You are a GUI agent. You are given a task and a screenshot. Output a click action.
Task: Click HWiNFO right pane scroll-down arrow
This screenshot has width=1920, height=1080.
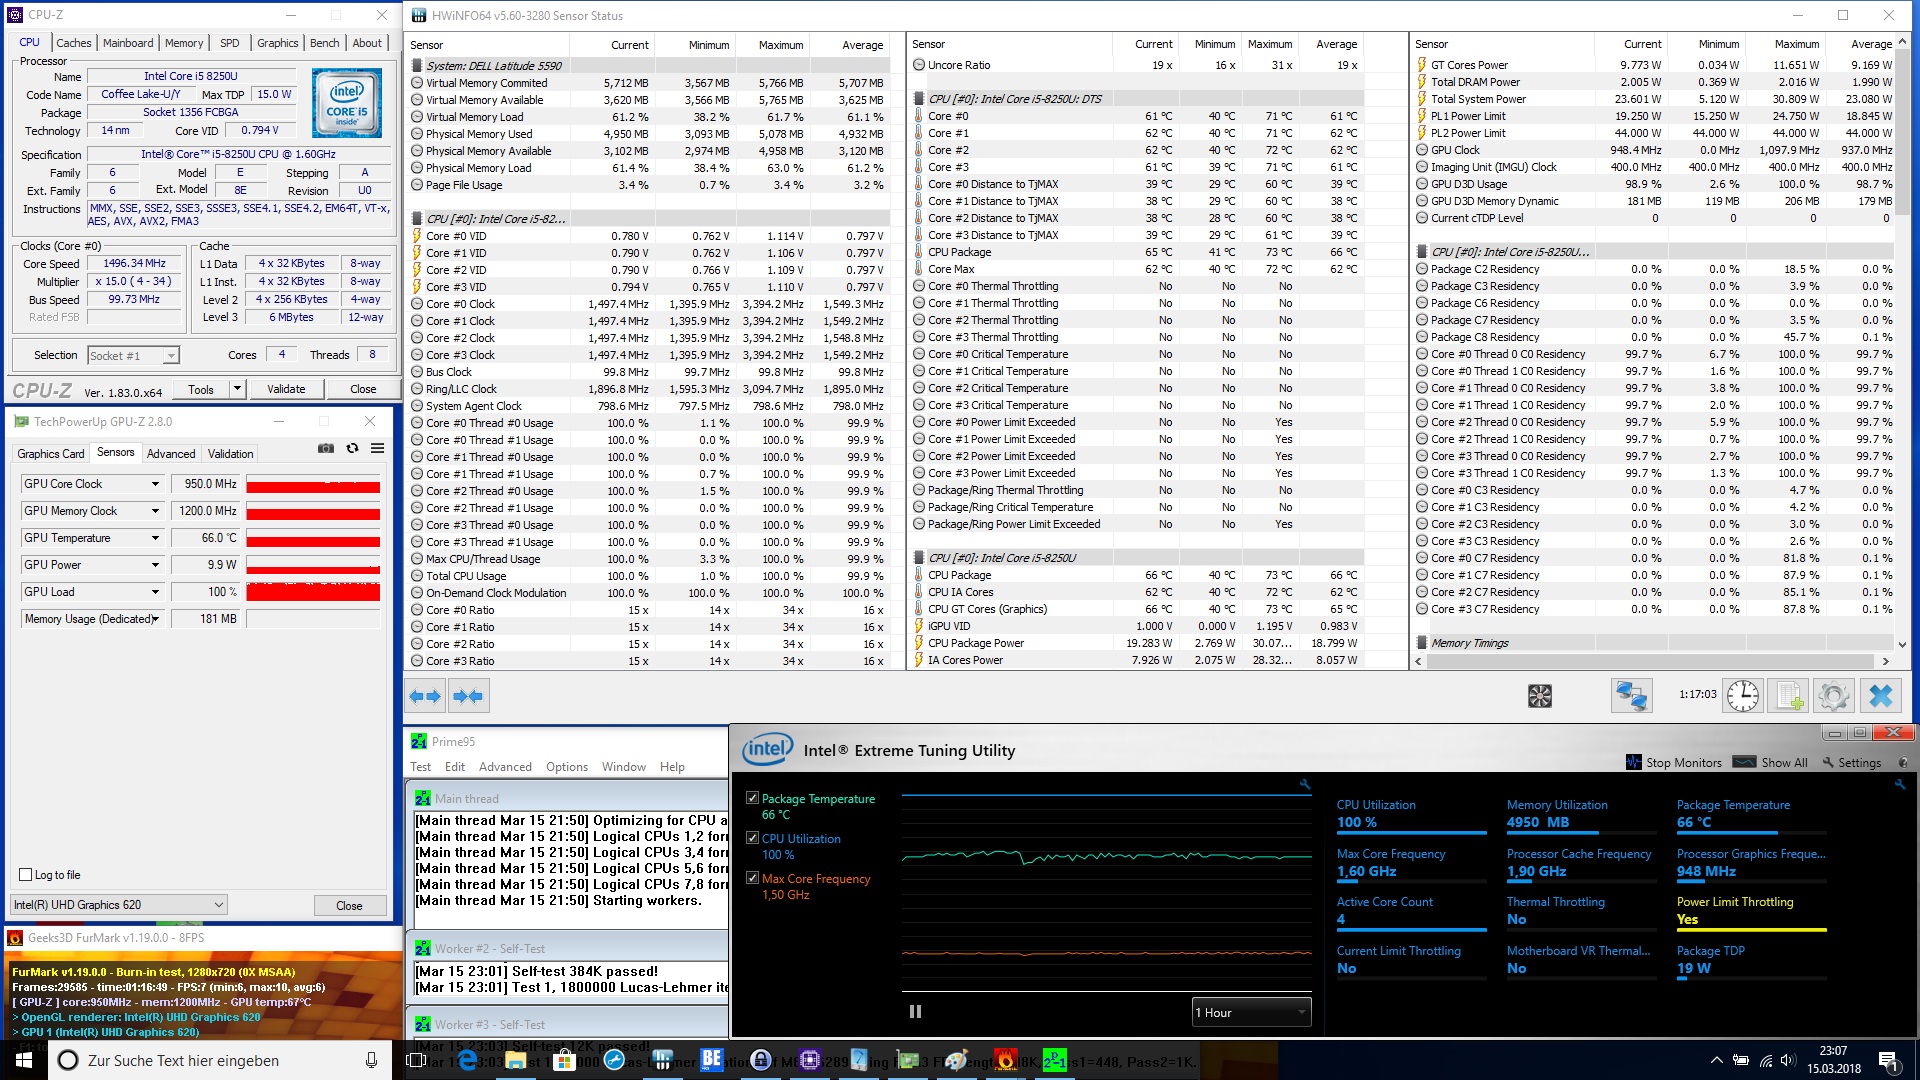[1902, 645]
